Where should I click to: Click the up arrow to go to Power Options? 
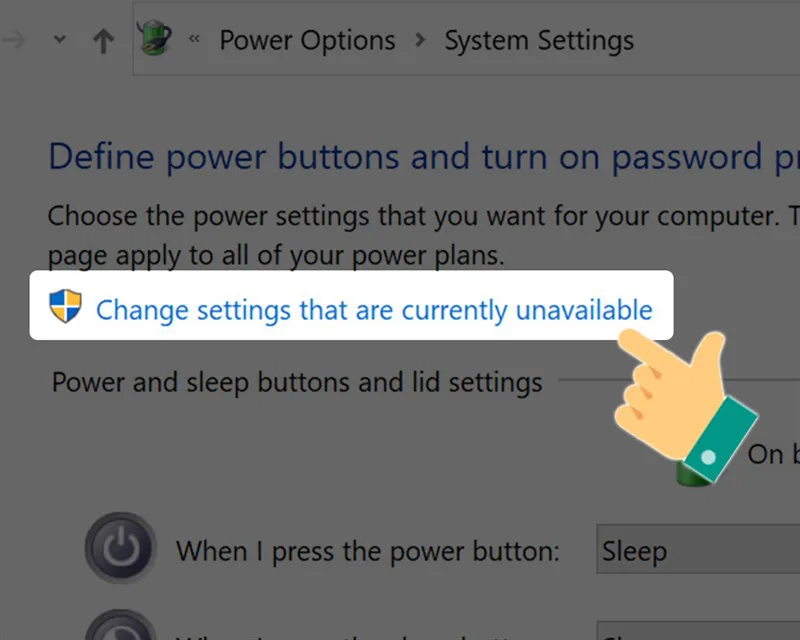coord(103,40)
